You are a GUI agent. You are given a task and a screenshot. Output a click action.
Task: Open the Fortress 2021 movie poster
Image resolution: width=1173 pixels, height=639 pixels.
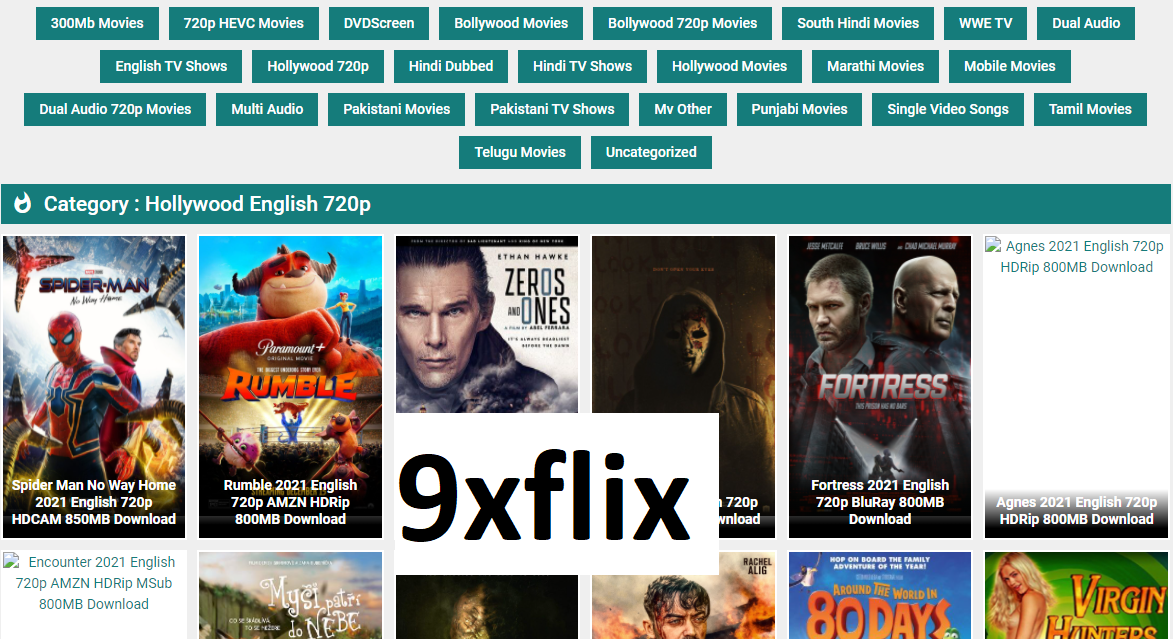[880, 387]
